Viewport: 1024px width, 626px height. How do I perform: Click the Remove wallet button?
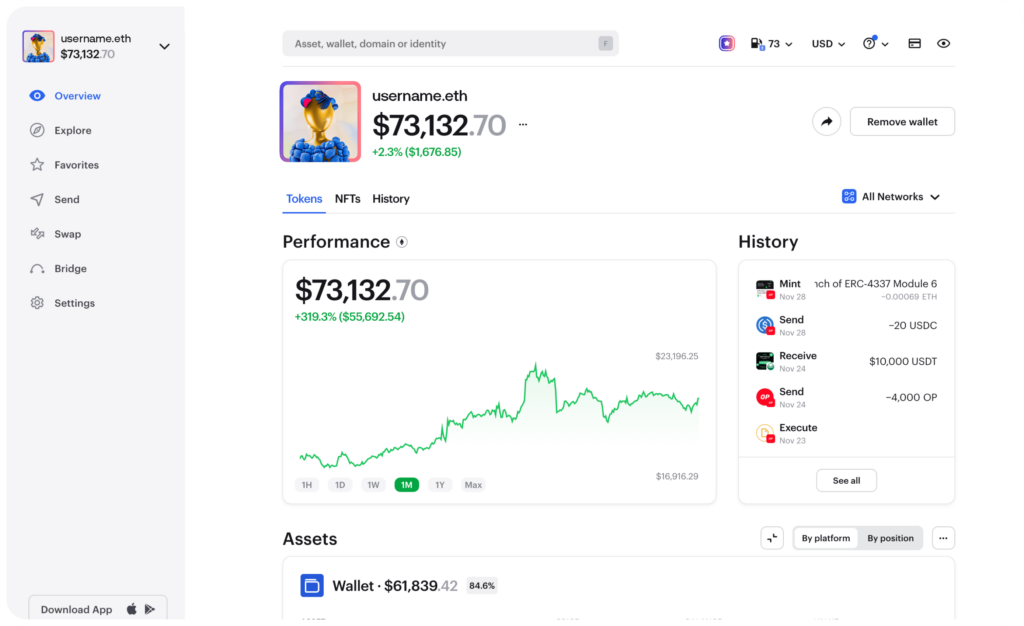(902, 121)
